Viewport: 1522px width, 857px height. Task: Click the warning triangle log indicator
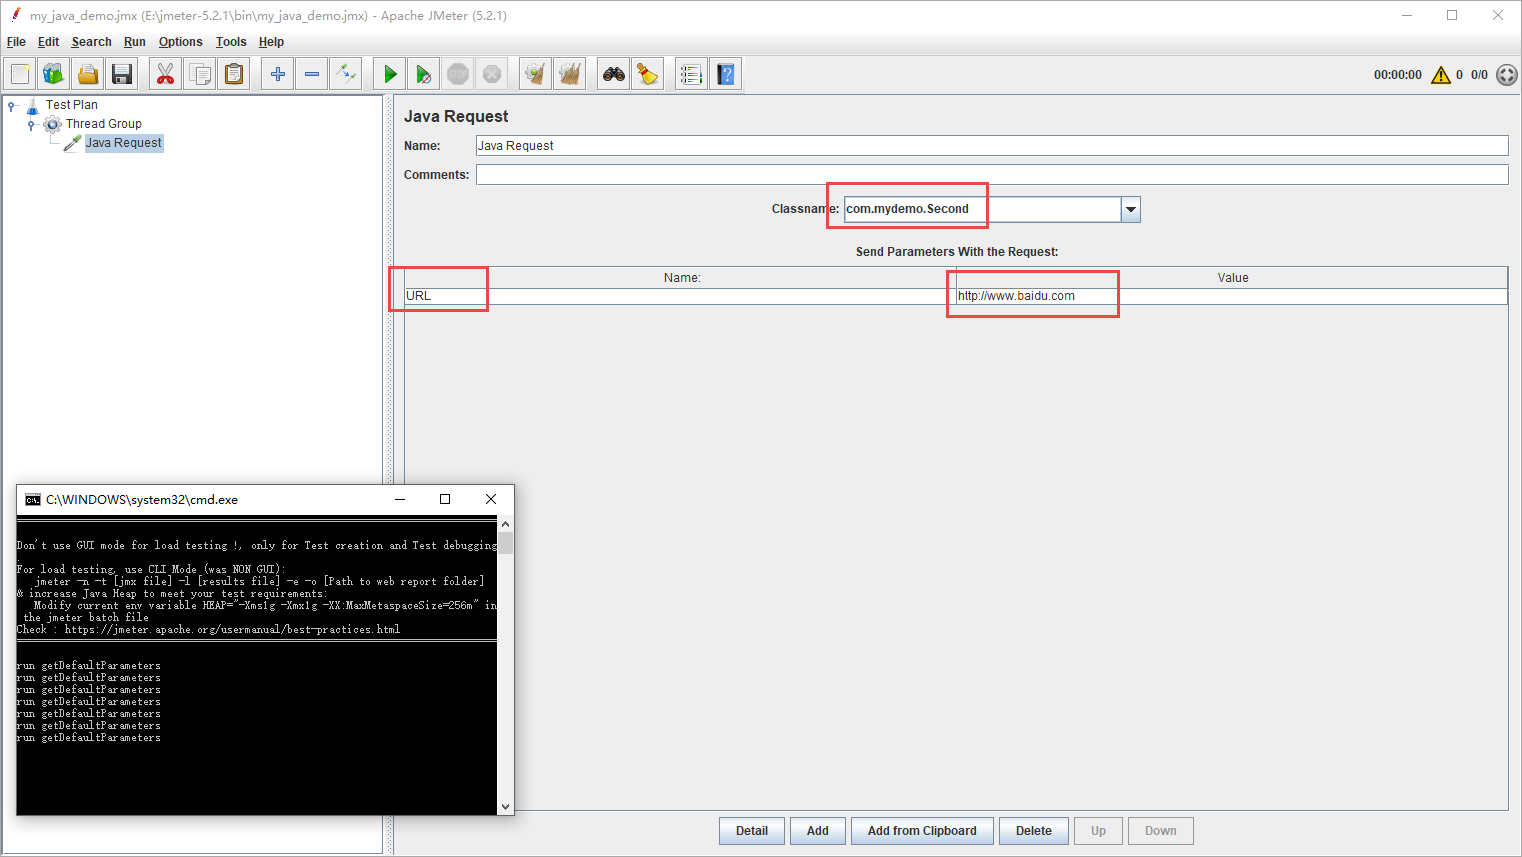(x=1440, y=75)
